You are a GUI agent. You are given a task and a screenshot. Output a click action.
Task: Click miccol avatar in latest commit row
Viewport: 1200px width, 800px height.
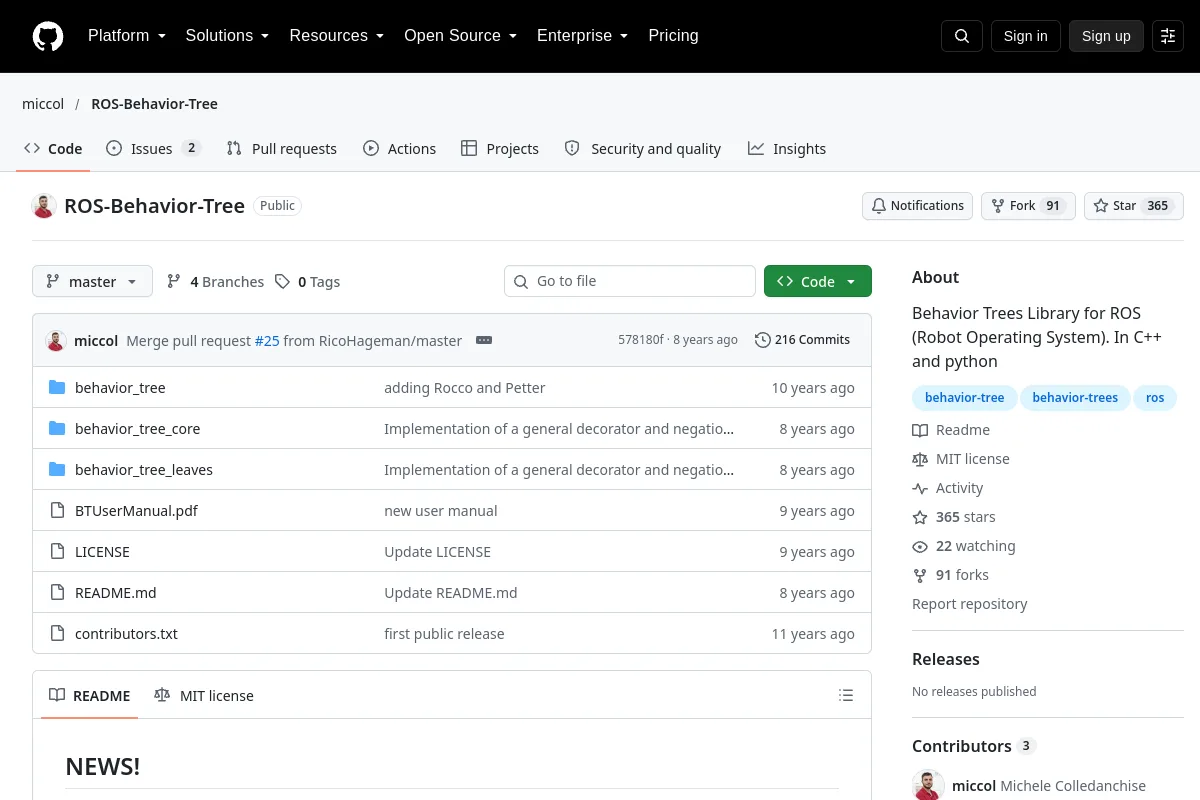click(56, 340)
